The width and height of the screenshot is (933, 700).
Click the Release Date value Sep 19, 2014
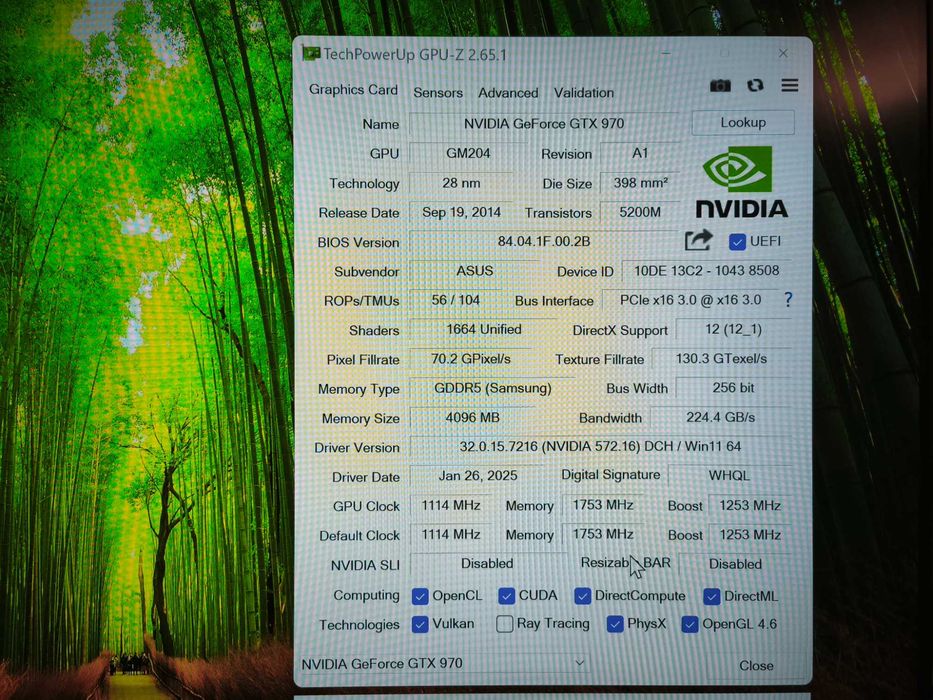pyautogui.click(x=461, y=212)
